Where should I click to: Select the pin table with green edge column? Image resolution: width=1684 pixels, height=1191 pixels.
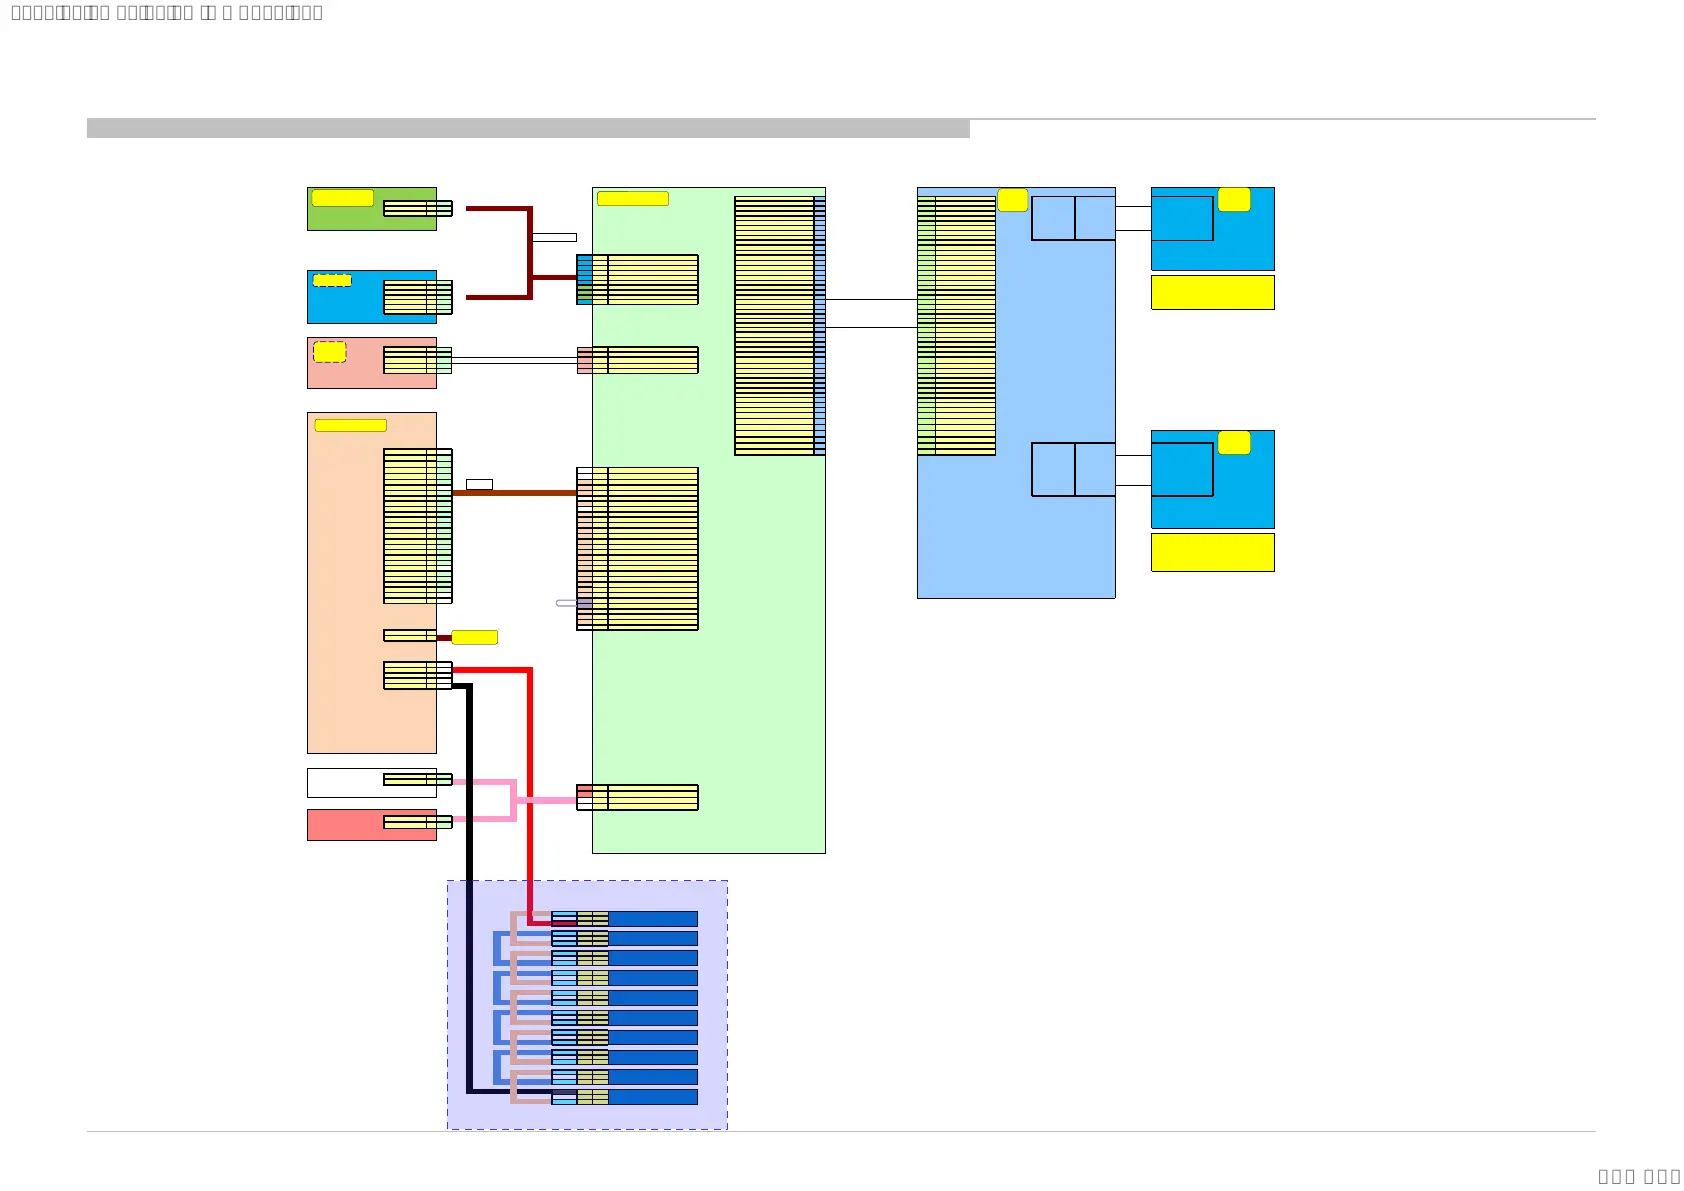tap(956, 326)
